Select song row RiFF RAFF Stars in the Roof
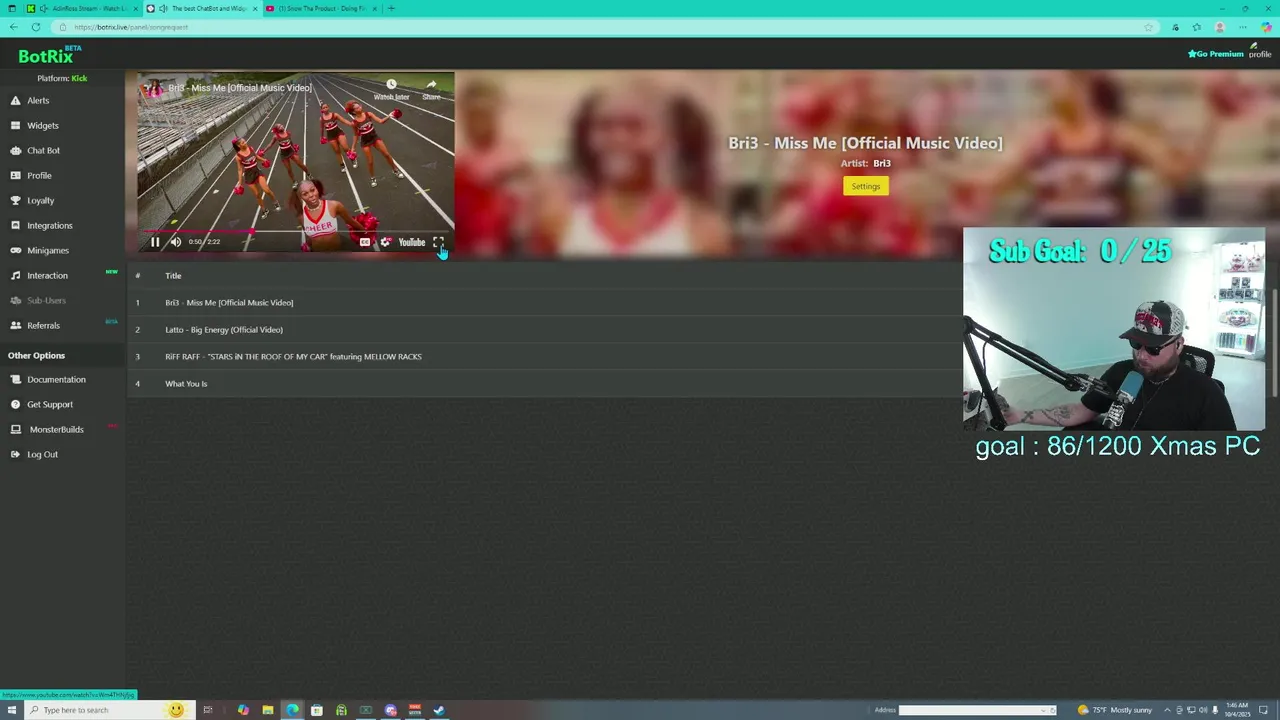1280x720 pixels. (x=544, y=356)
